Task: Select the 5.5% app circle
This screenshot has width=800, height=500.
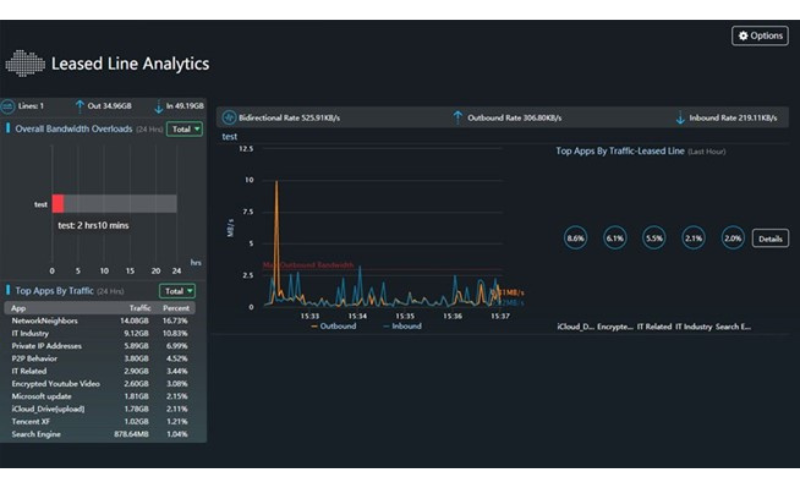Action: 654,238
